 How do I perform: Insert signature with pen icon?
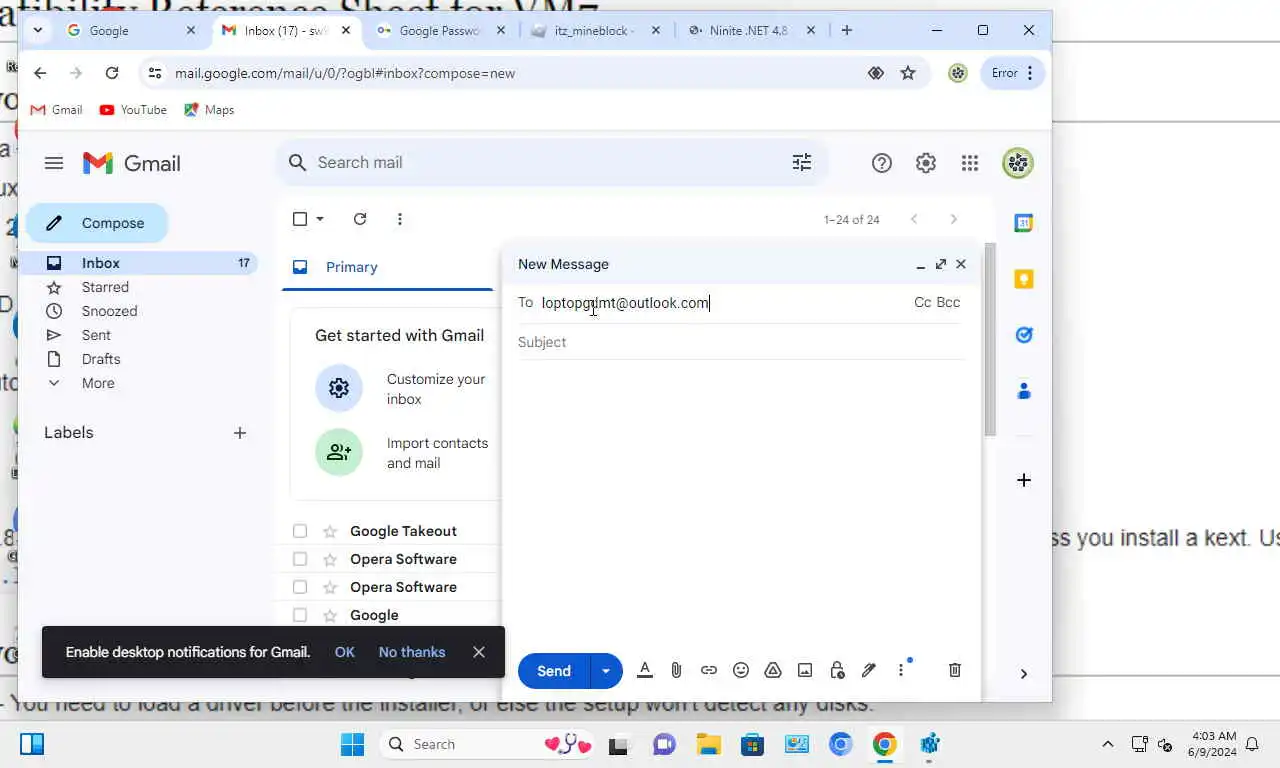(x=869, y=671)
